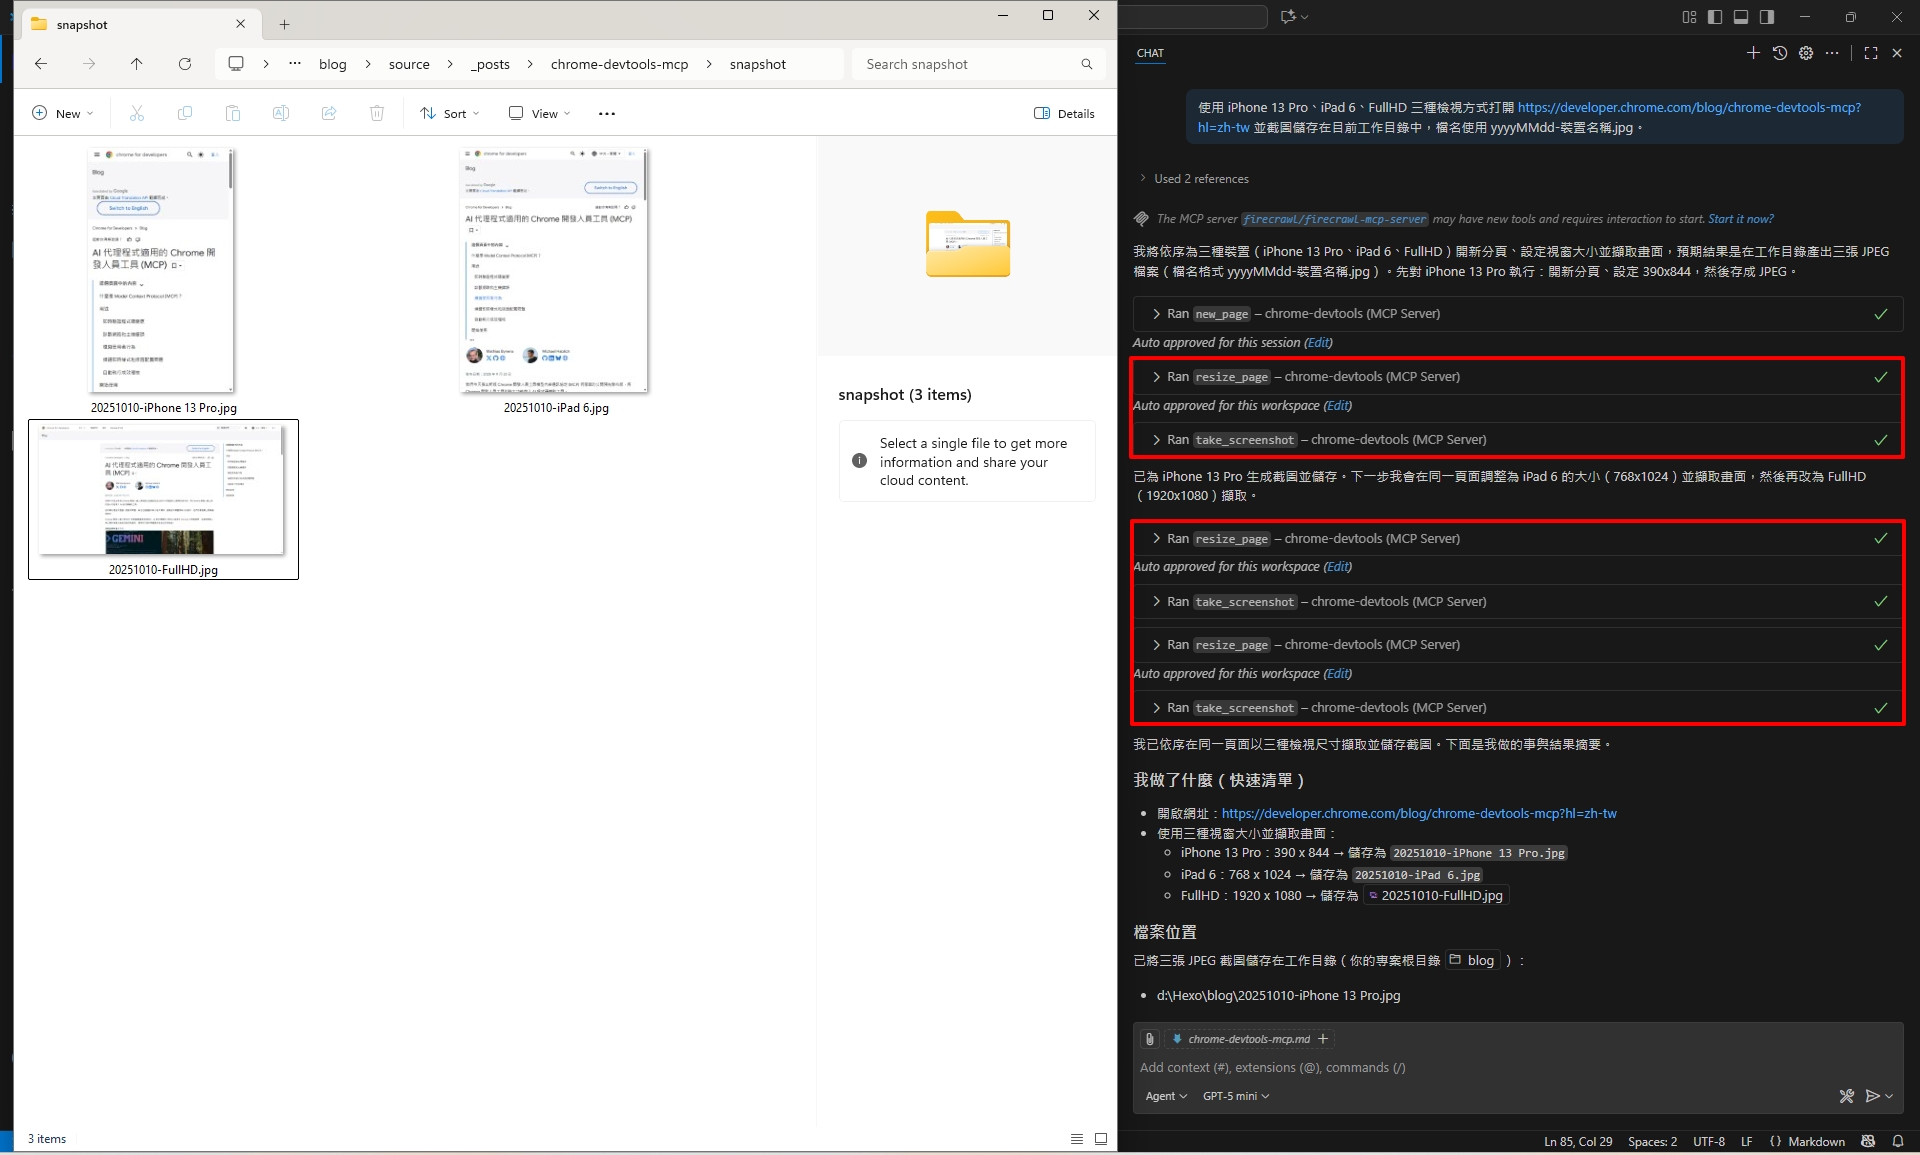Maximize the chat panel size

pyautogui.click(x=1871, y=53)
